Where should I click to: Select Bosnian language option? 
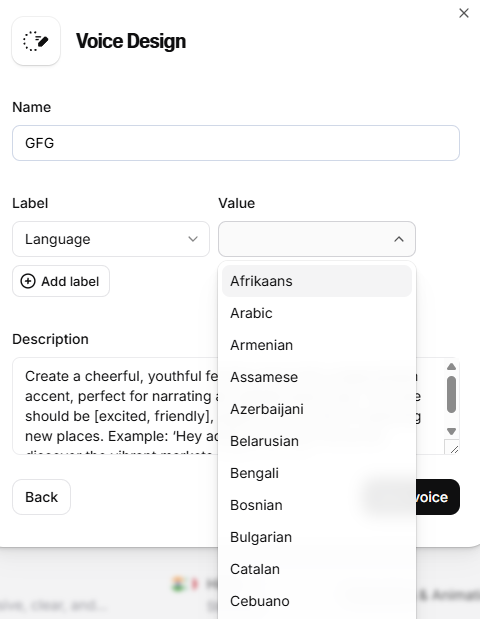(x=317, y=505)
